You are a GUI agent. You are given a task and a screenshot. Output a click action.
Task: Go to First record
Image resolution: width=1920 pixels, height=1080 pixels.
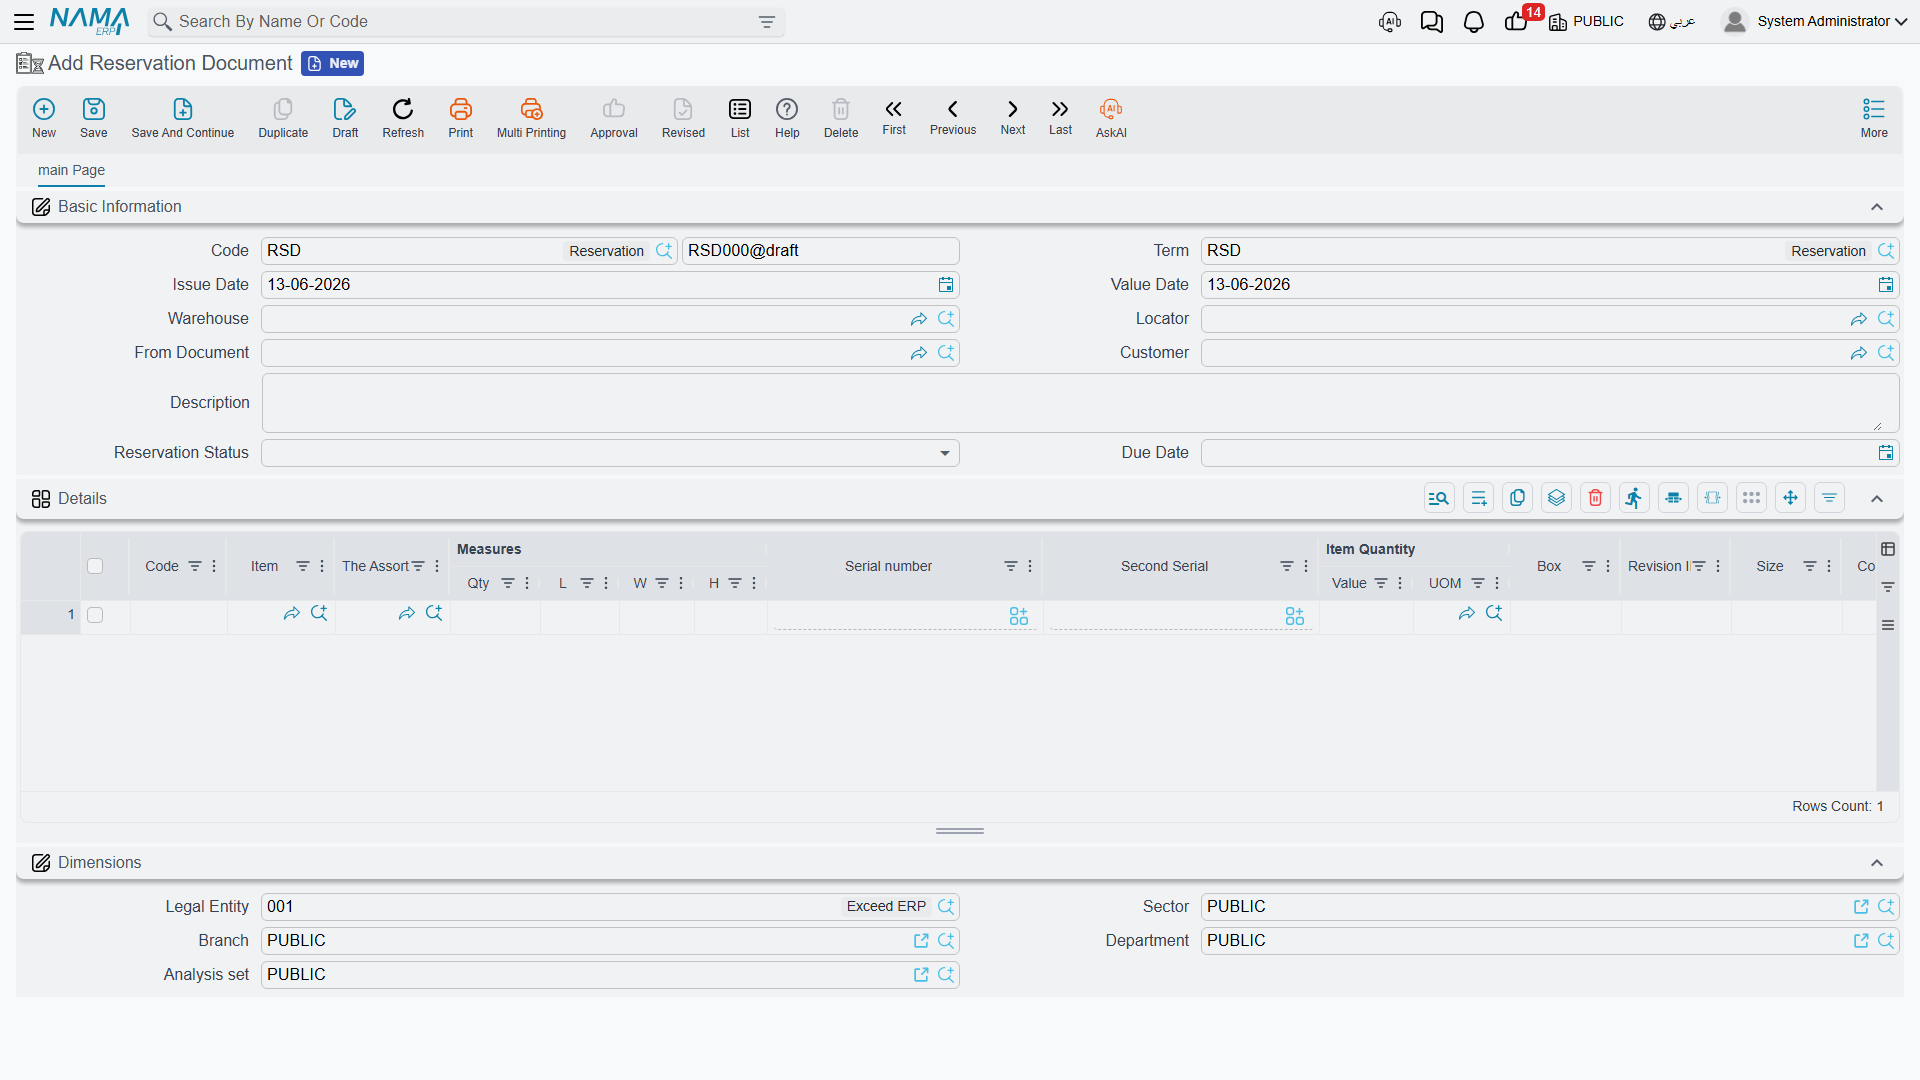tap(894, 117)
